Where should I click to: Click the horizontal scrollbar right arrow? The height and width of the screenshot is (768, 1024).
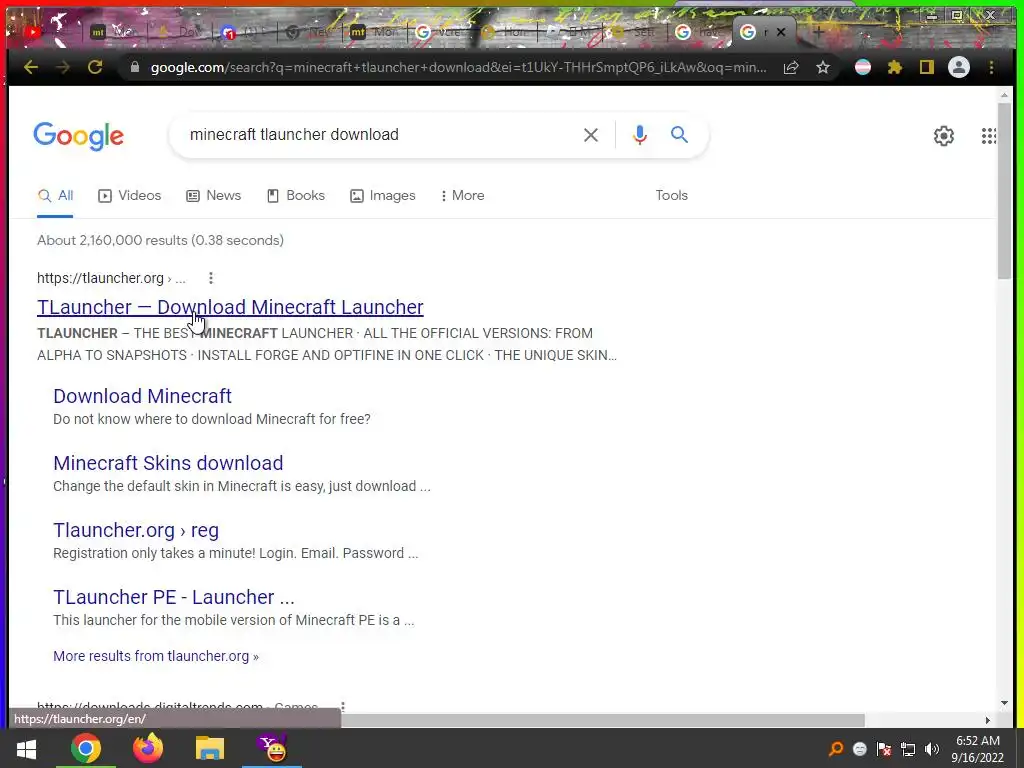987,720
